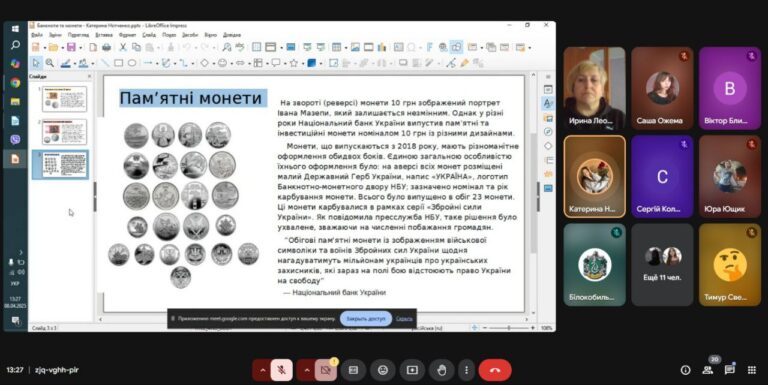Click Export as PDF icon
768x385 pixels.
click(93, 48)
